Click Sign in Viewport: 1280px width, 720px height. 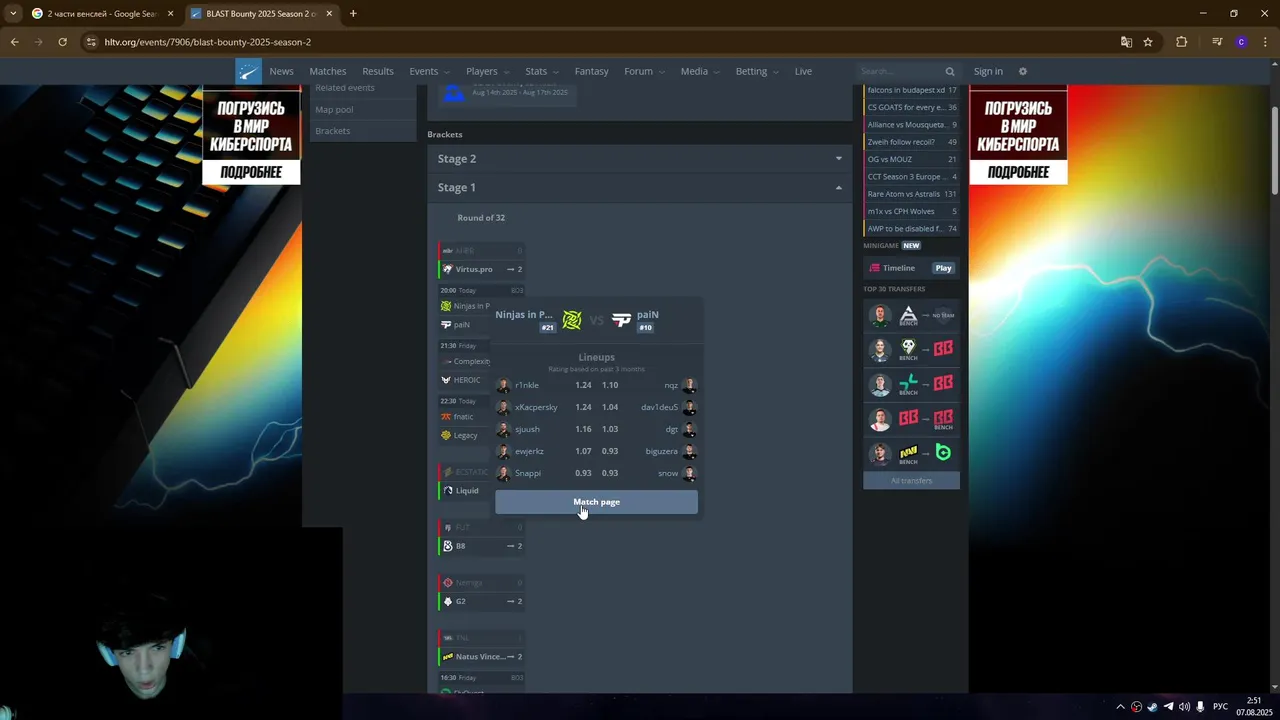988,71
